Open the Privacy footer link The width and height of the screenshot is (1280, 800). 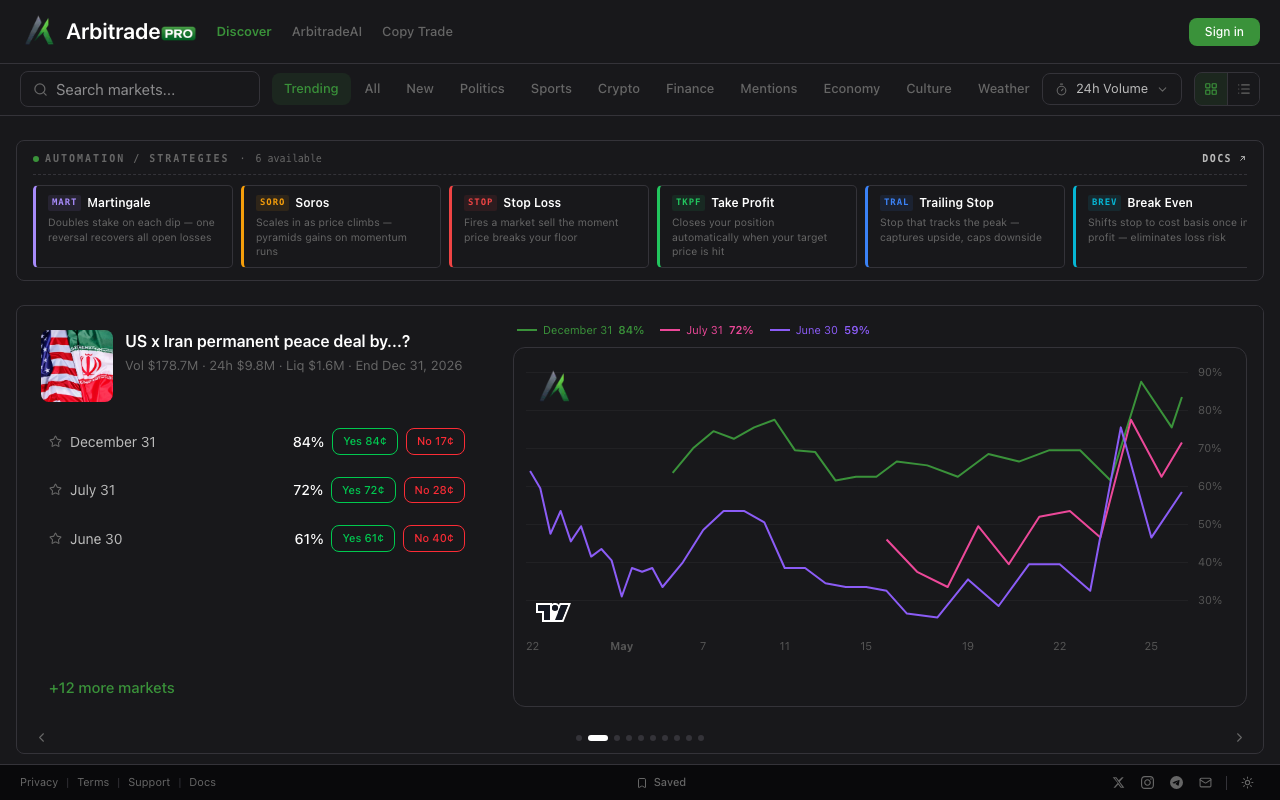coord(39,782)
